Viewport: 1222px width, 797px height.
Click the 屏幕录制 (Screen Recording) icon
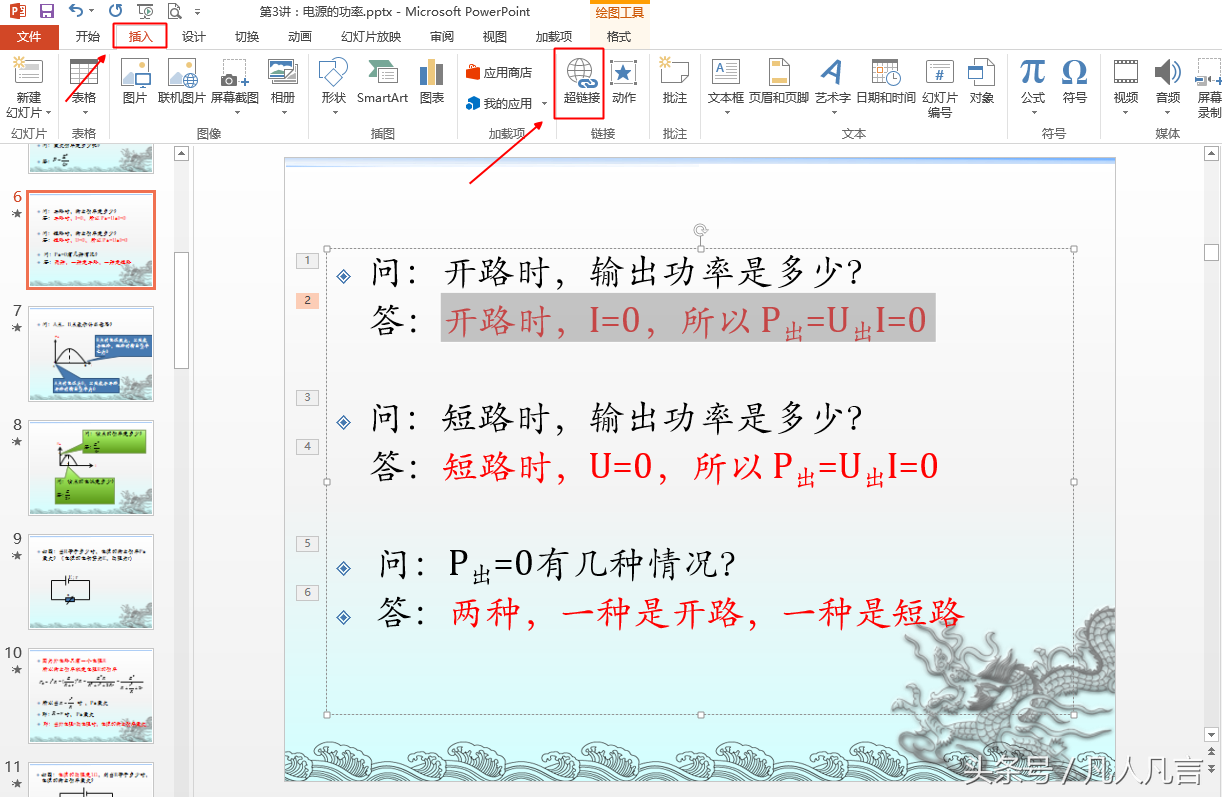click(x=1209, y=72)
